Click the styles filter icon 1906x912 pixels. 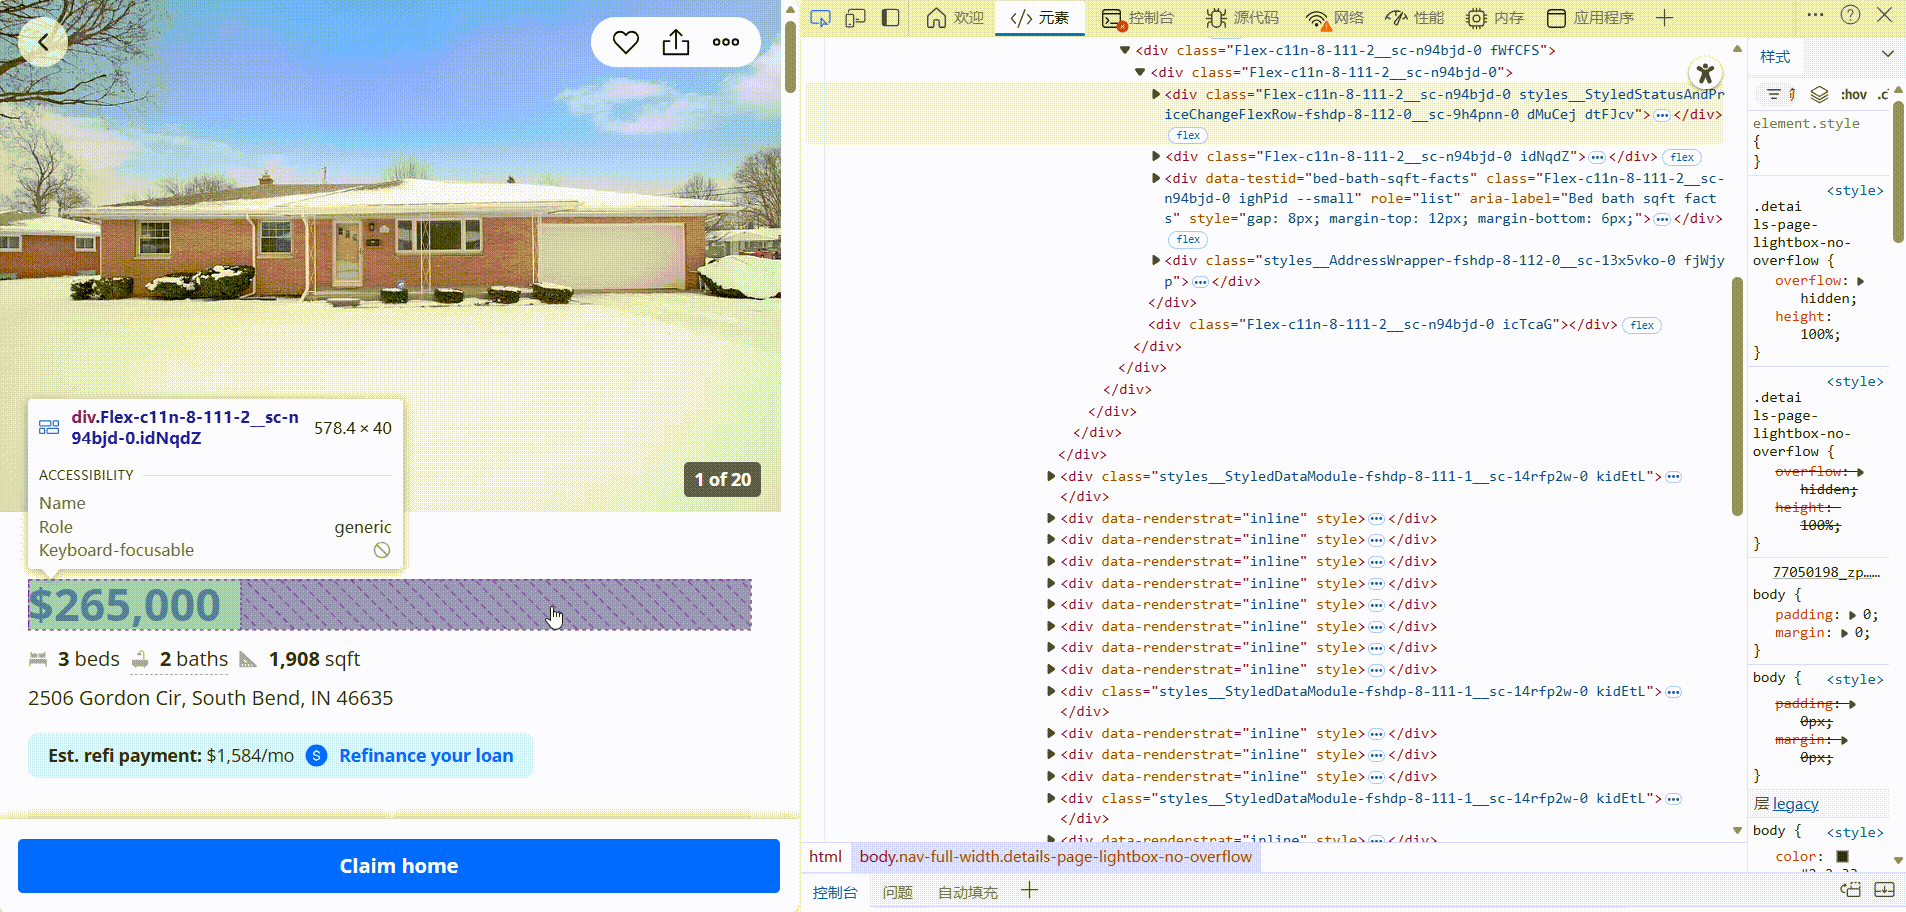1773,94
